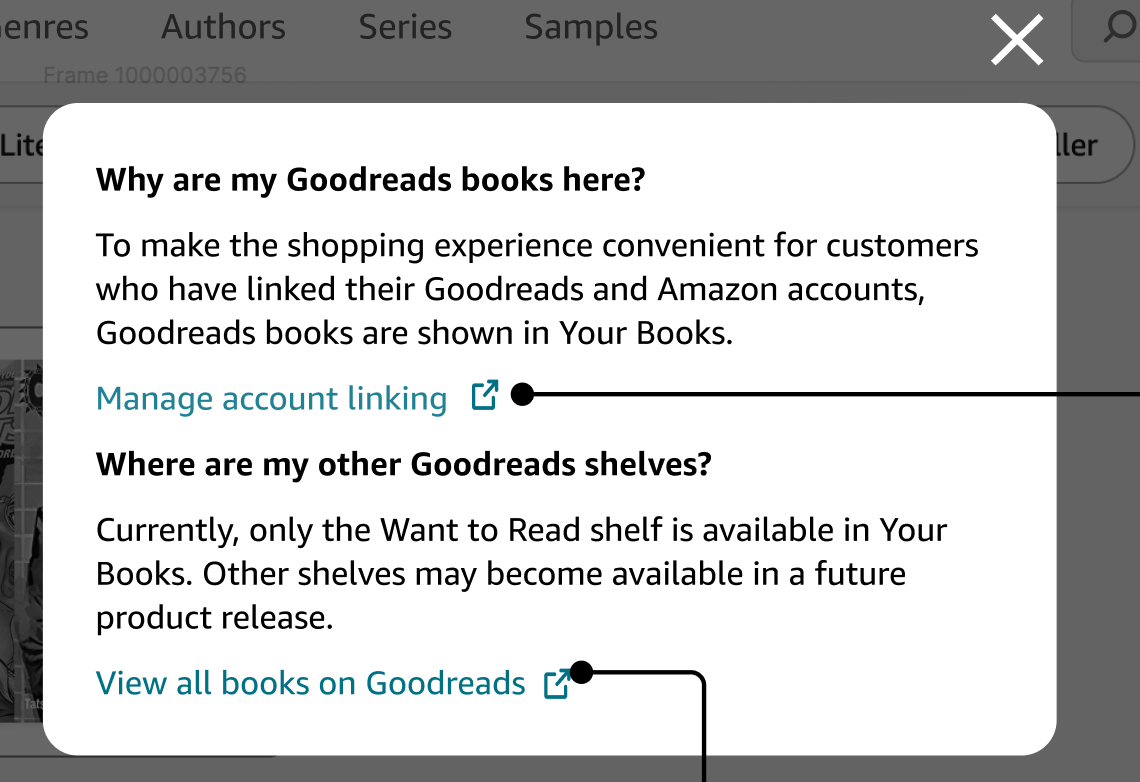Click annotation dot next to View all books
This screenshot has width=1140, height=782.
click(x=581, y=673)
